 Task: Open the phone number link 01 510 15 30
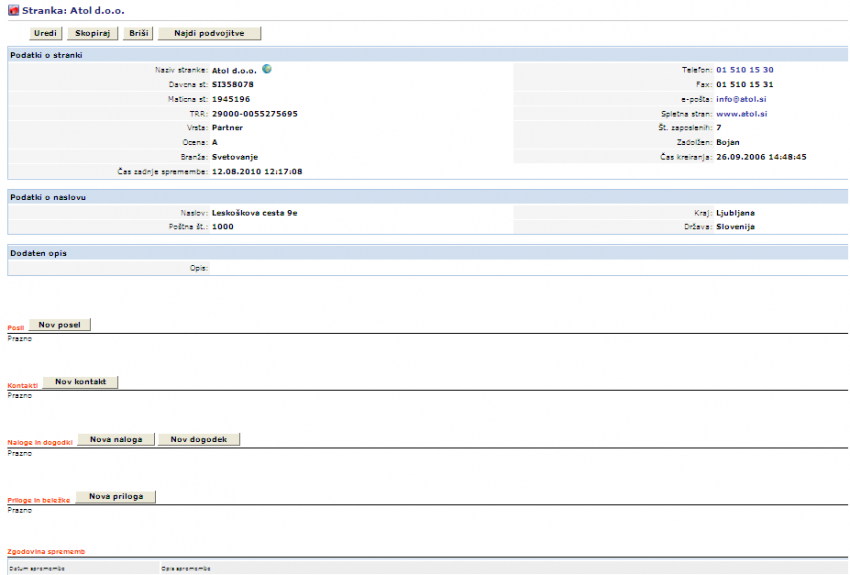745,70
